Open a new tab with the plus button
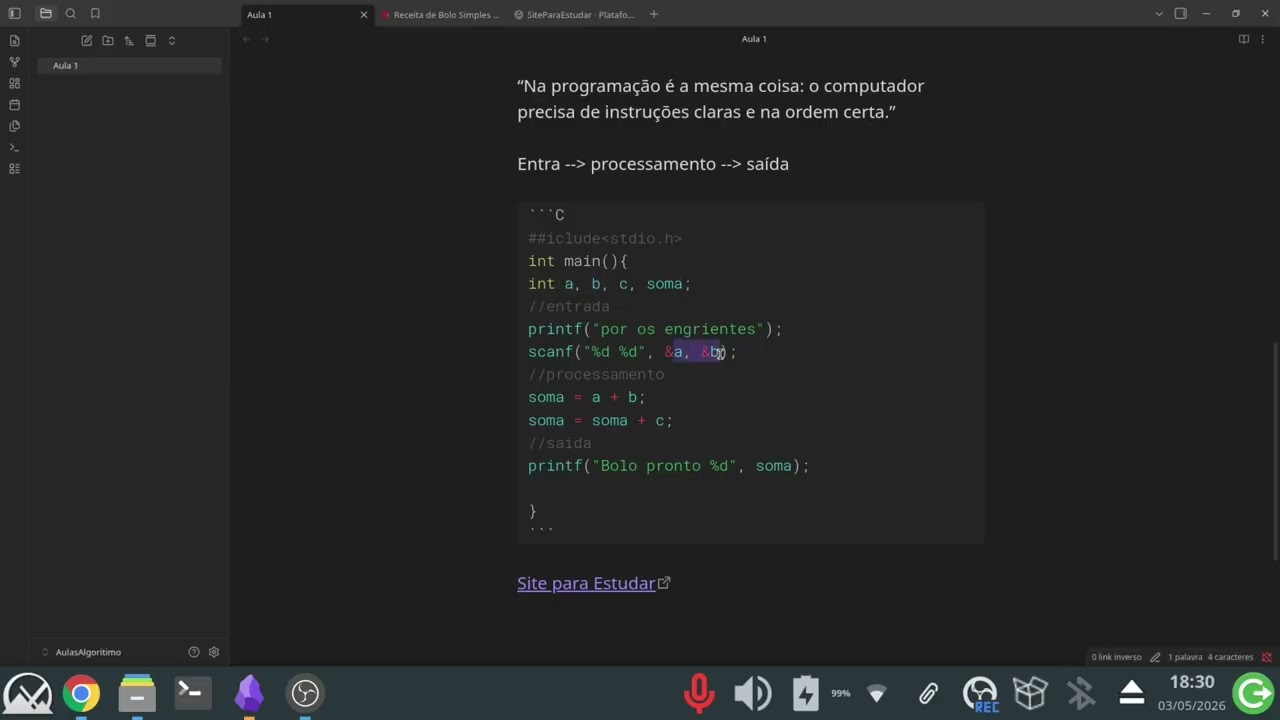This screenshot has width=1280, height=720. 654,14
